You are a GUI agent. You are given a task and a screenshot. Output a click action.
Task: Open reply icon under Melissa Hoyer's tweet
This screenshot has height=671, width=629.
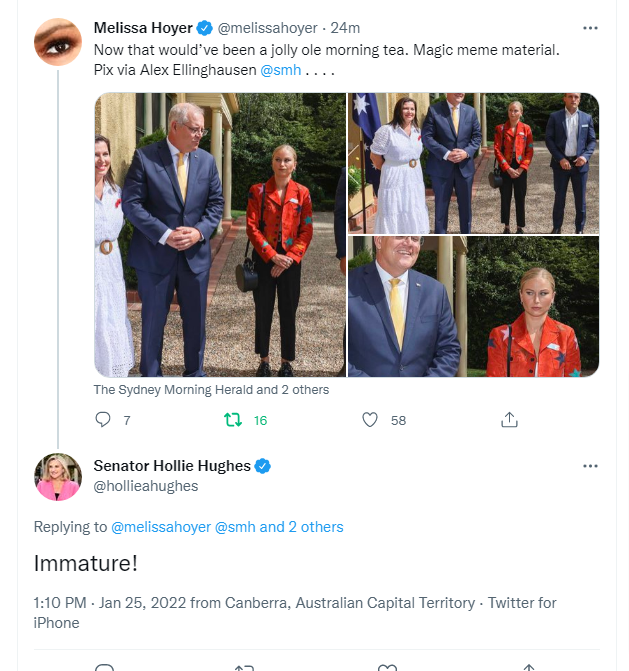(x=103, y=420)
